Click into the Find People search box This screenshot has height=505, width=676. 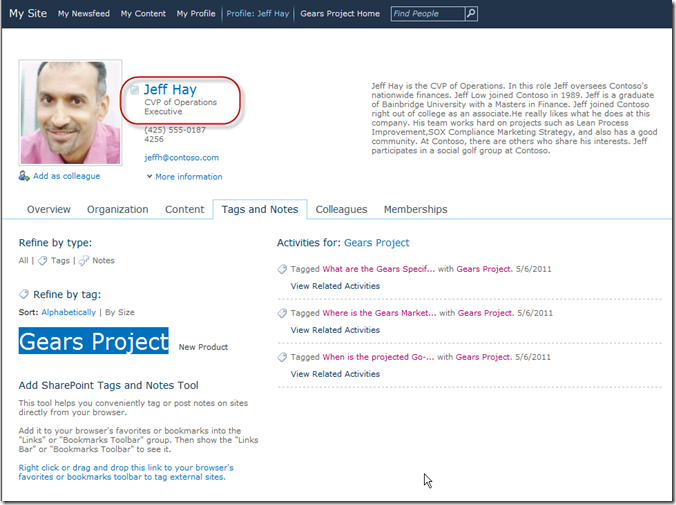click(428, 14)
